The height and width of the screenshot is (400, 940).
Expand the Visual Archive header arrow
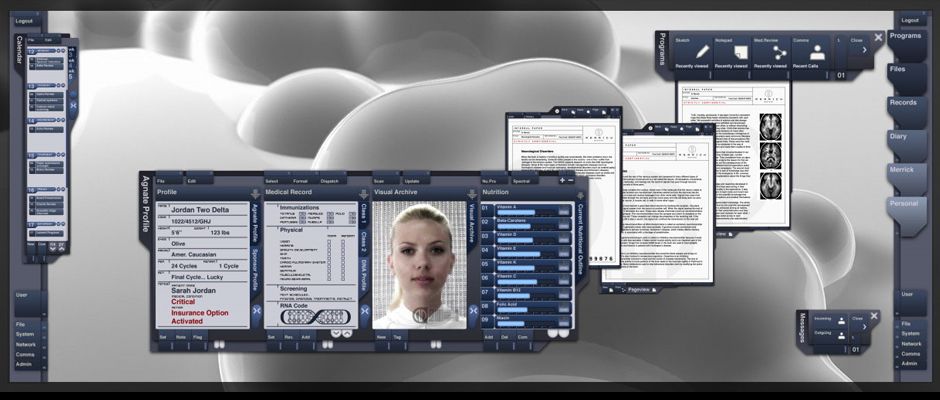472,194
